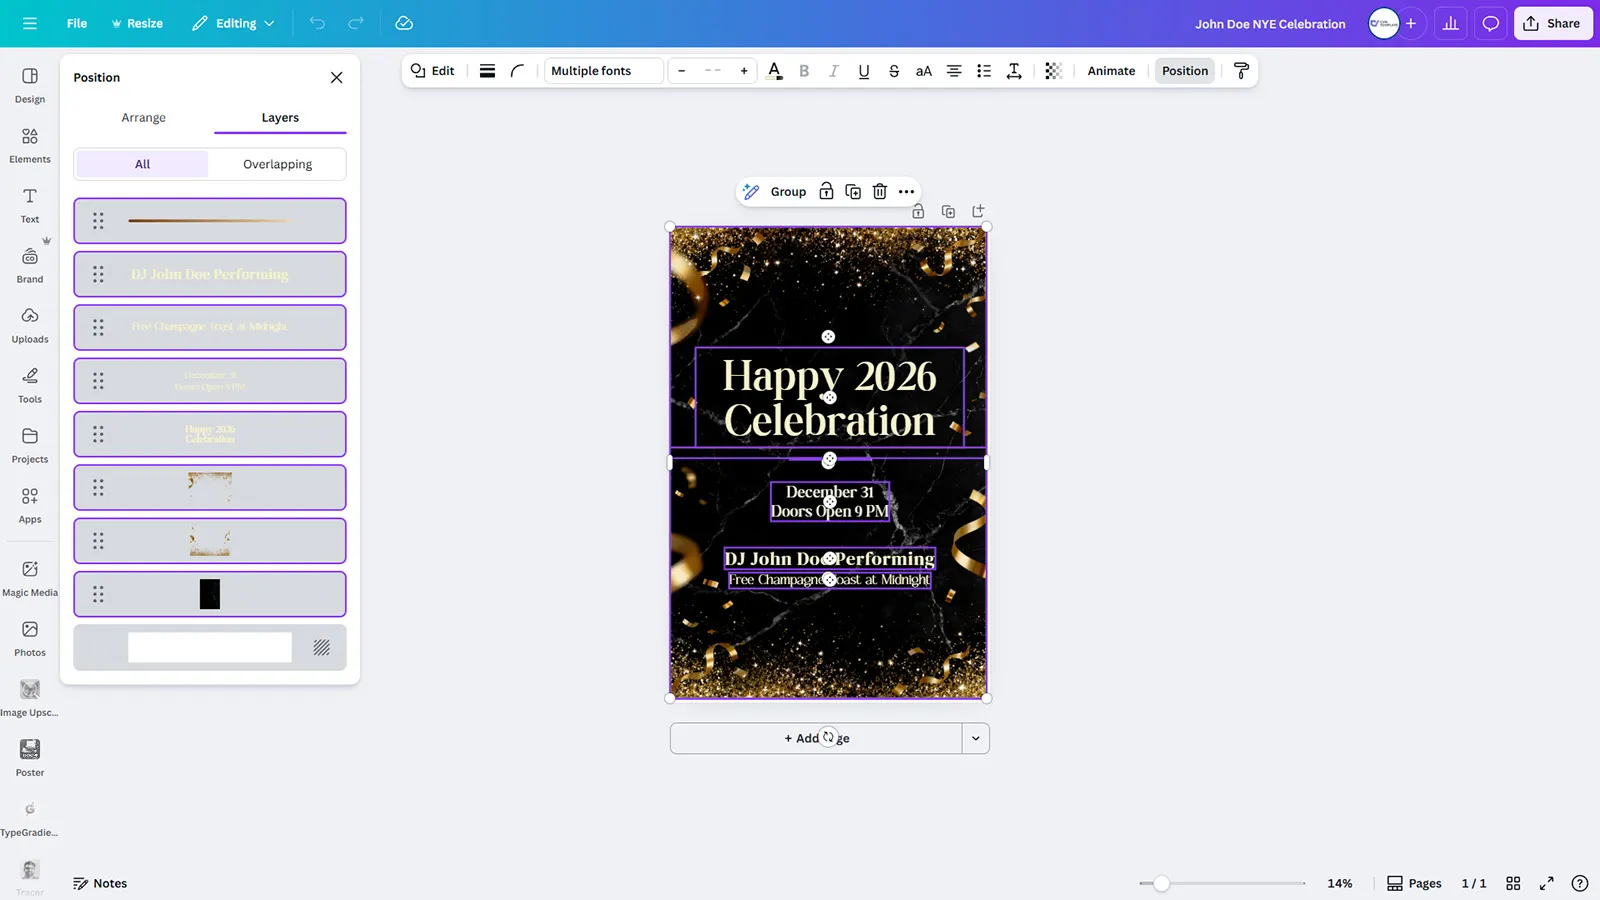The image size is (1600, 900).
Task: Switch to the Arrange tab
Action: tap(144, 118)
